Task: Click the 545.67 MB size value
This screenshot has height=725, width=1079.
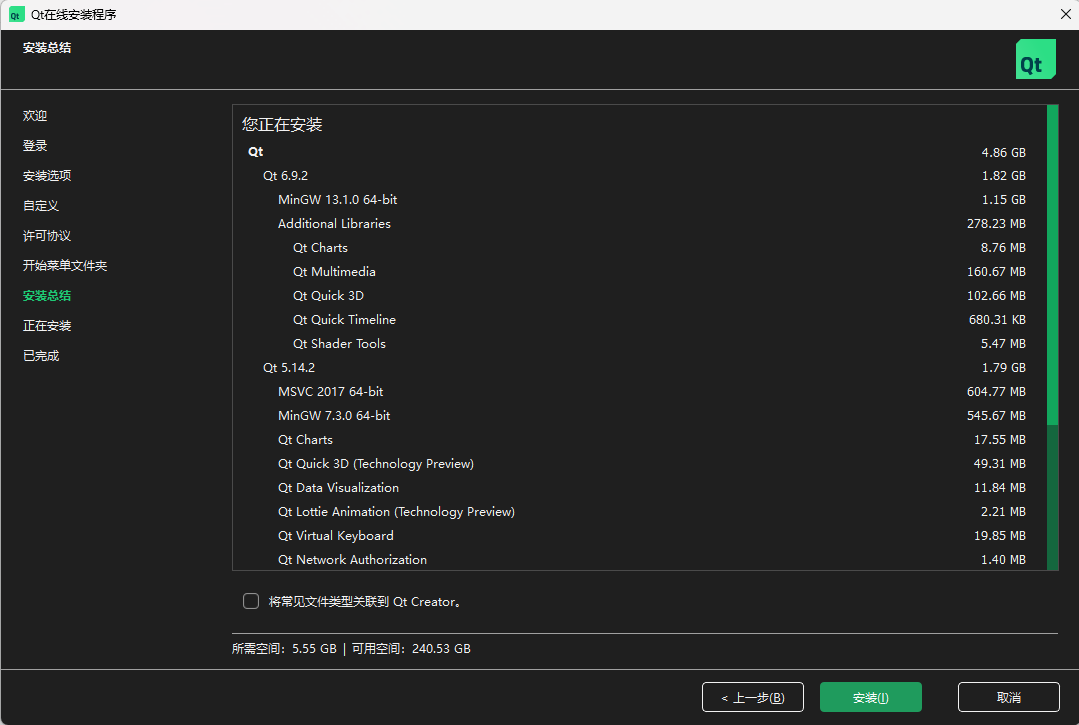Action: (996, 415)
